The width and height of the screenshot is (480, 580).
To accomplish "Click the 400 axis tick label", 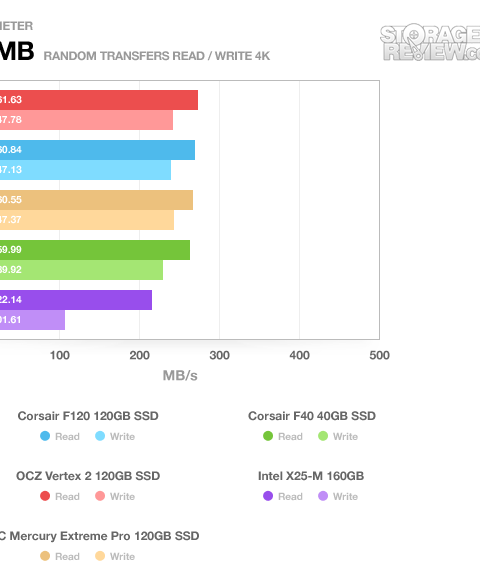I will click(300, 355).
